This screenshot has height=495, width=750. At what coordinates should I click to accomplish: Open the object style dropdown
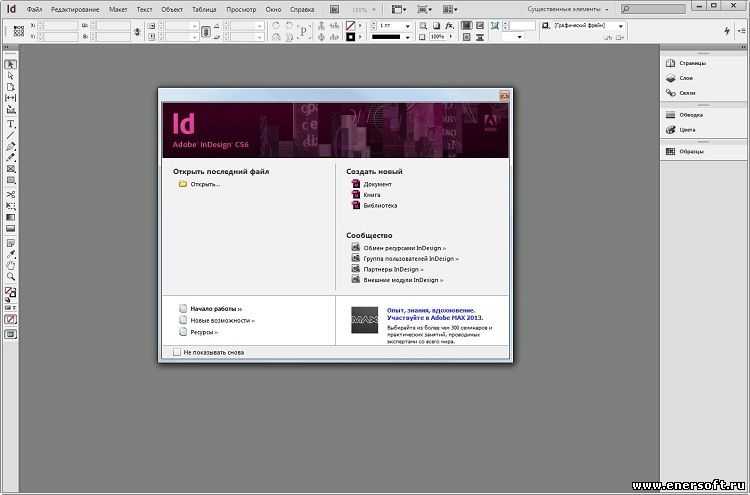pyautogui.click(x=621, y=26)
